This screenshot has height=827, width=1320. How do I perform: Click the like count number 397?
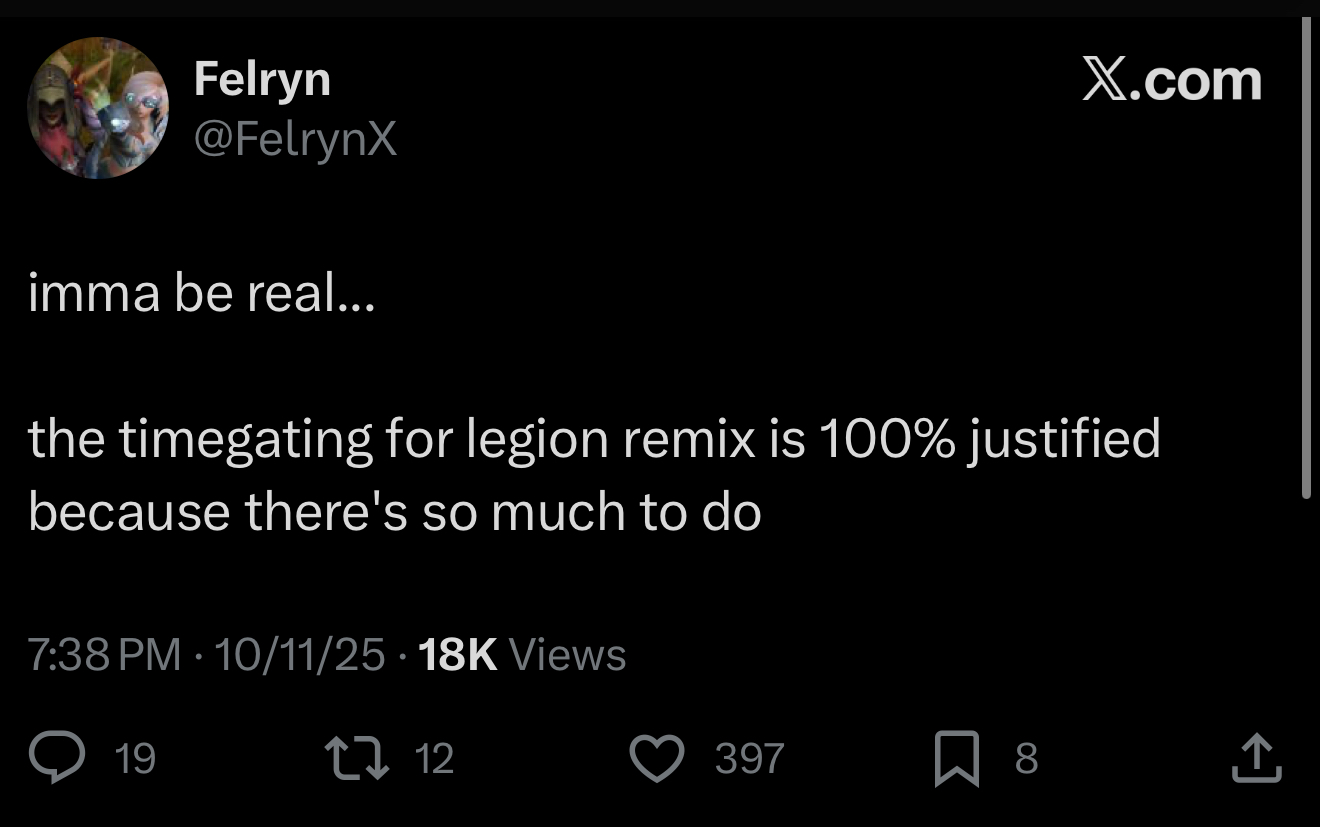[750, 759]
